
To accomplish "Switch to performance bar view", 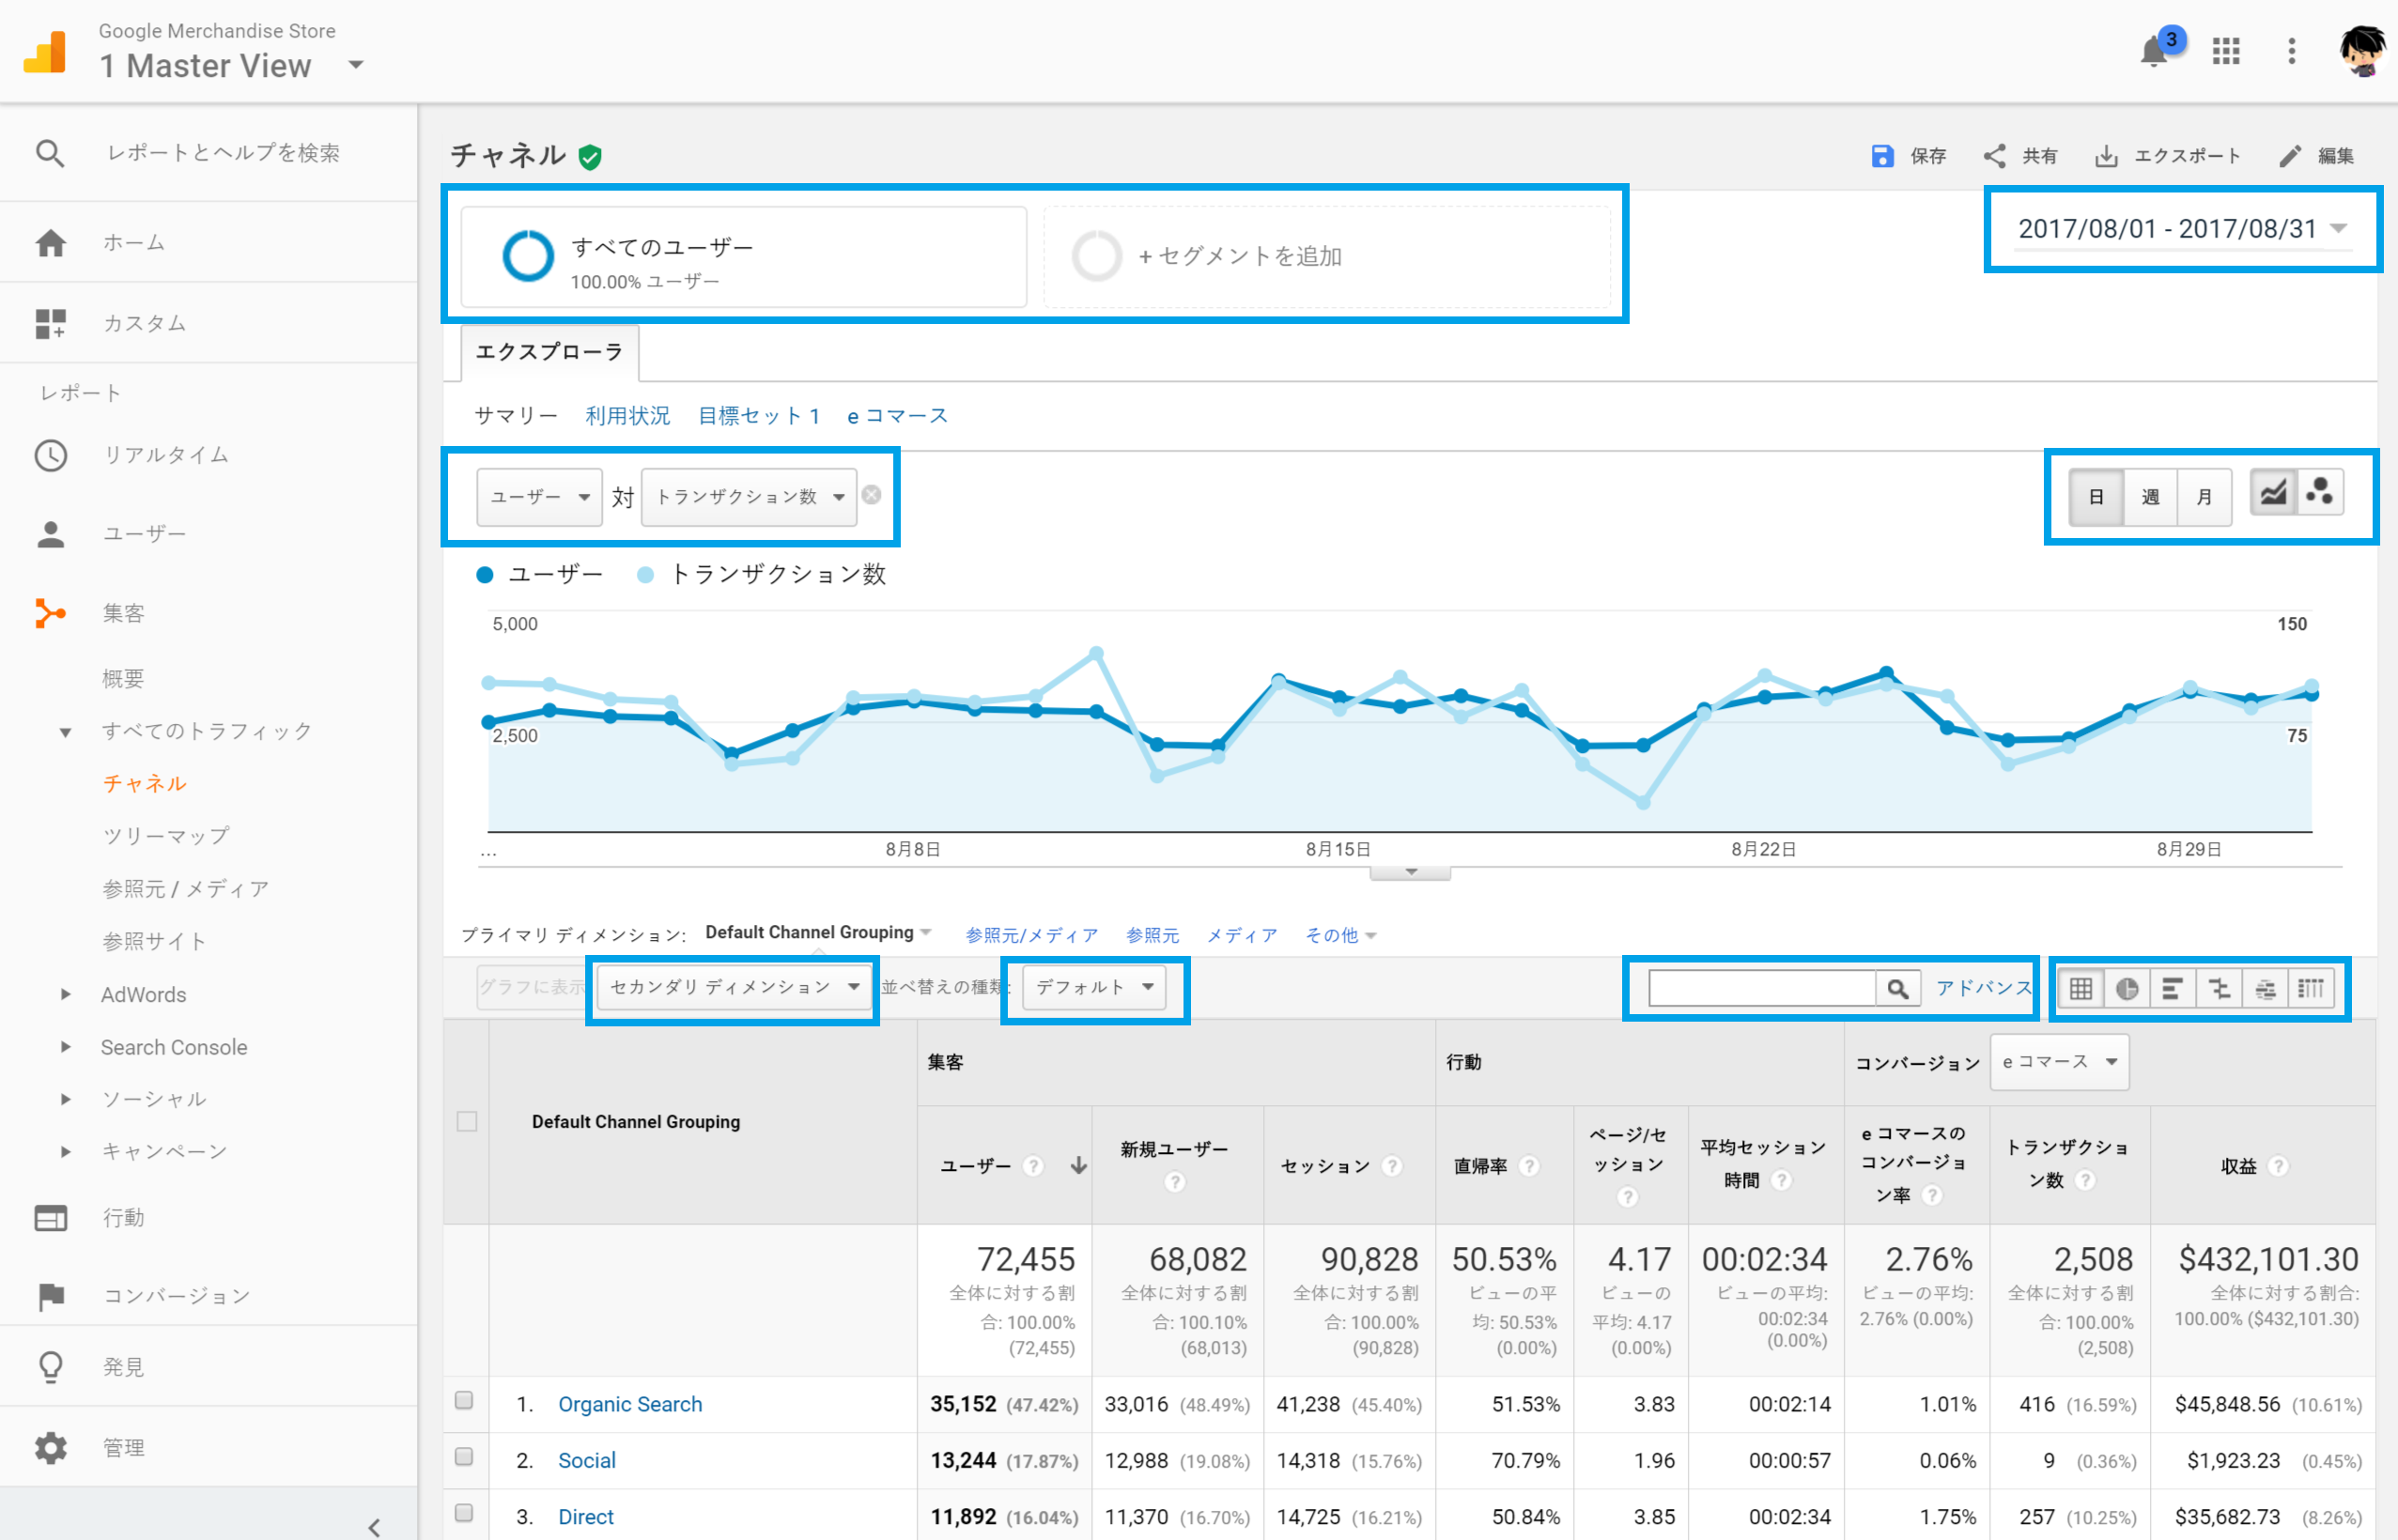I will [x=2172, y=989].
